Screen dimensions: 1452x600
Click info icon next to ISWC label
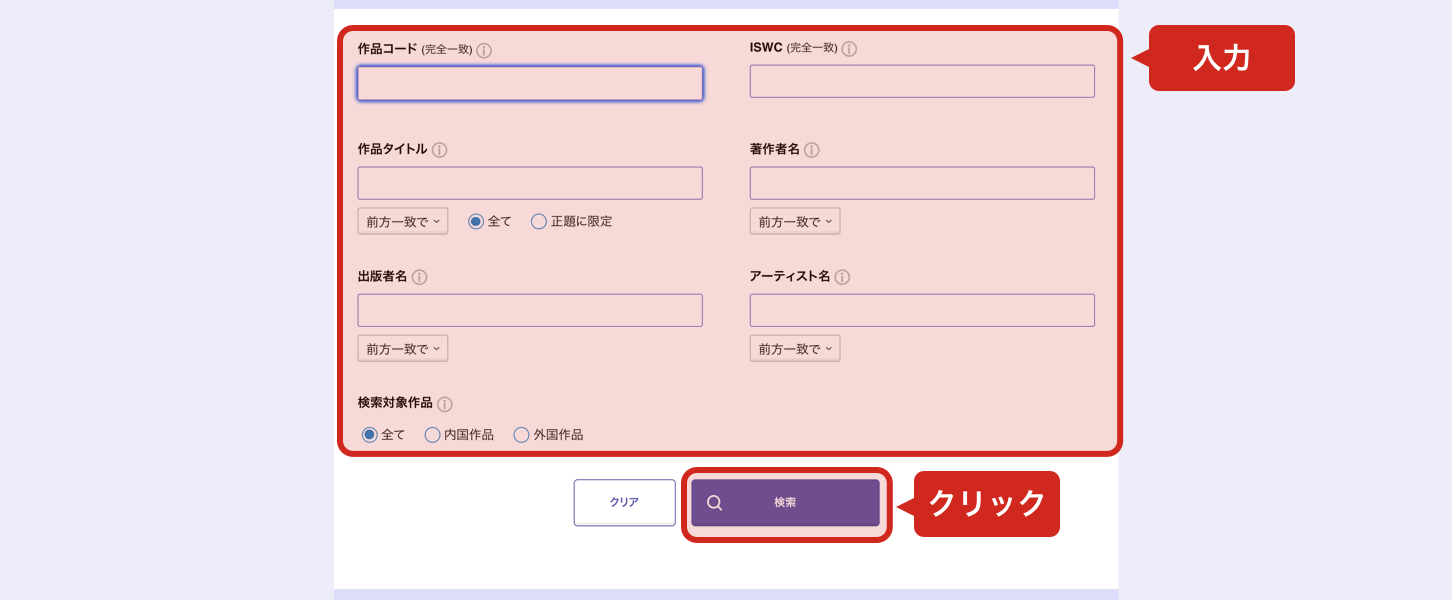click(849, 49)
